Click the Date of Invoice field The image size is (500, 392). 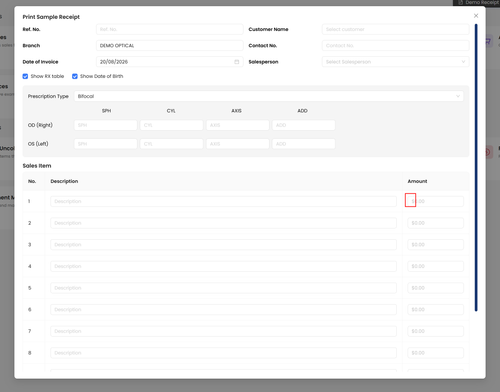point(170,62)
